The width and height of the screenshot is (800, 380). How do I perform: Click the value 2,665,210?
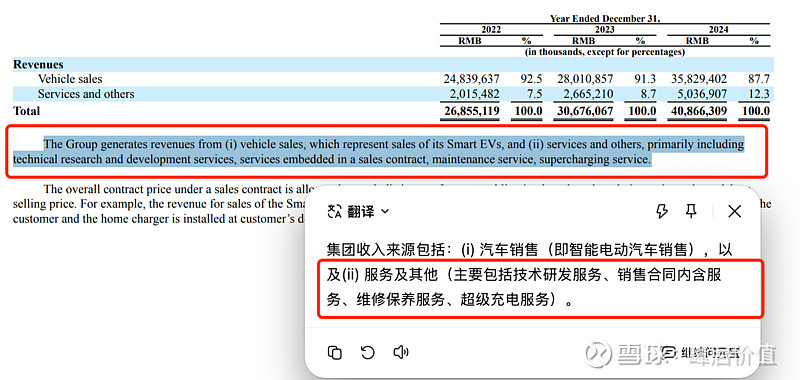(x=588, y=94)
